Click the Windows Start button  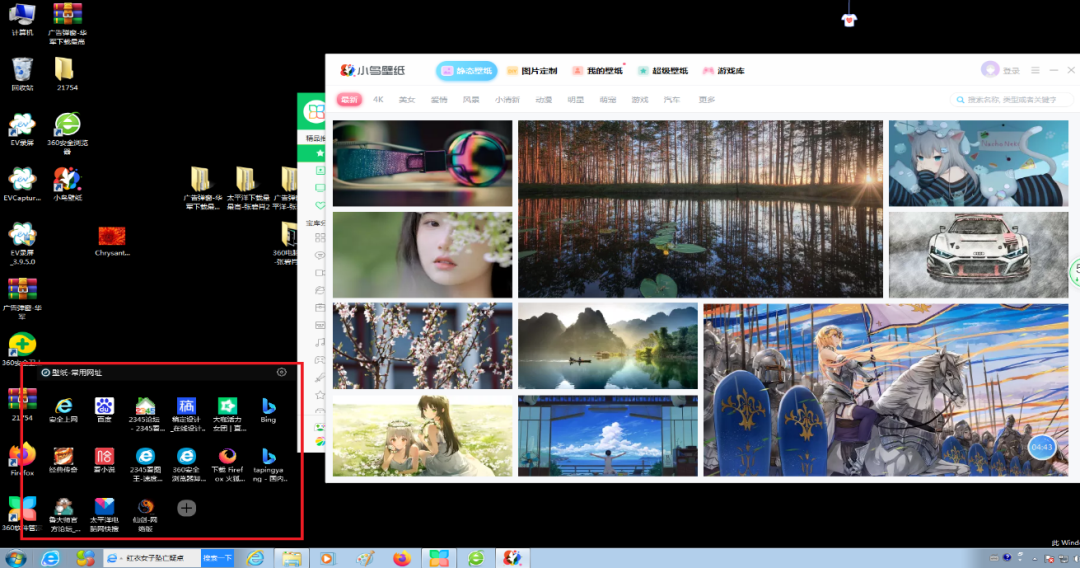pyautogui.click(x=16, y=557)
